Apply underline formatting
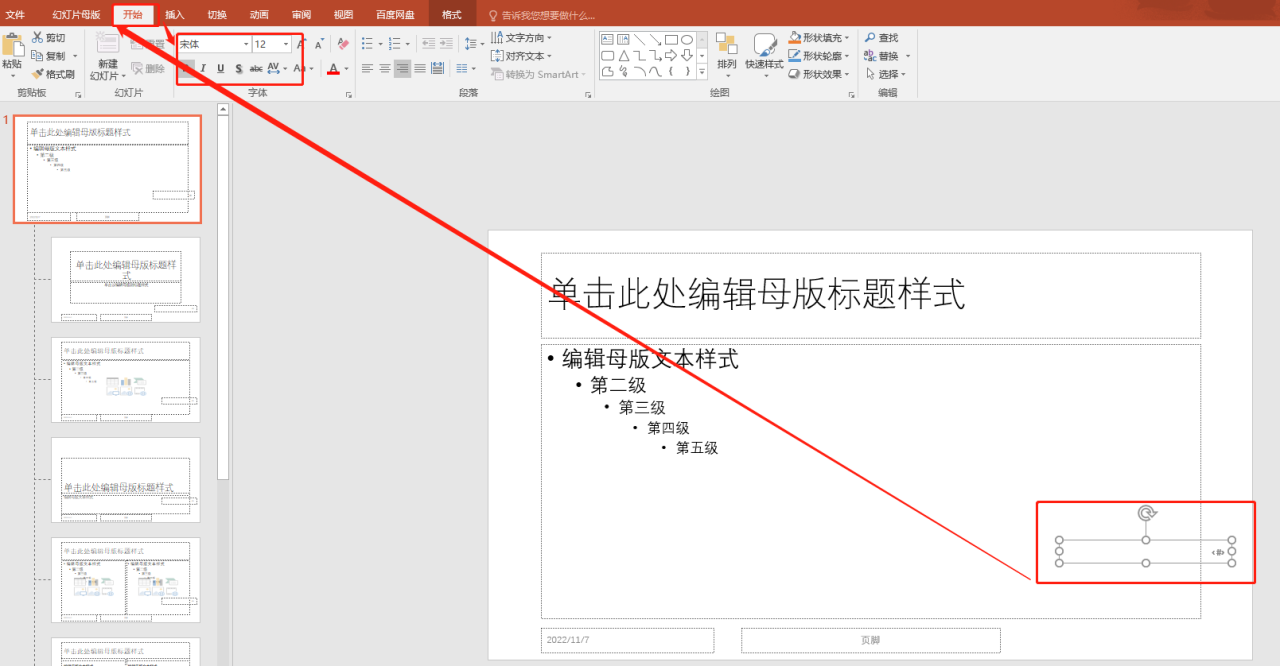 pos(220,68)
